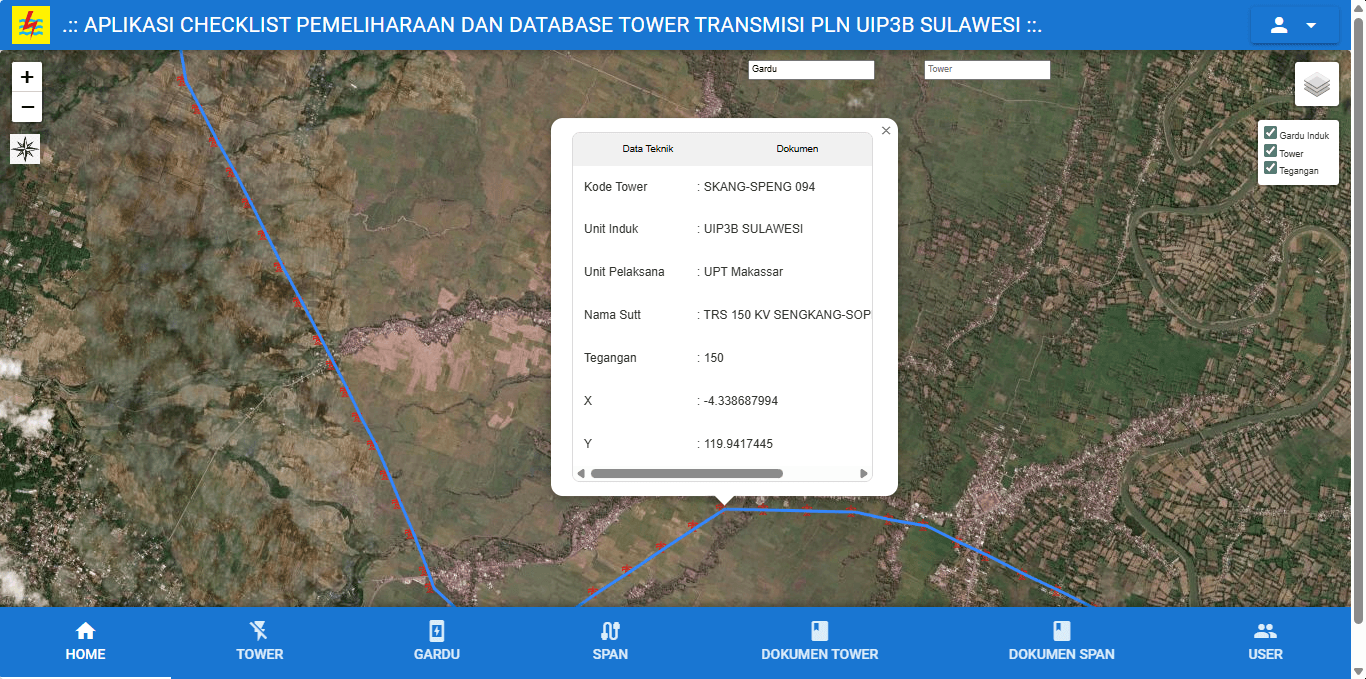Click the 'Kode Tower' label
1366x679 pixels.
point(616,187)
